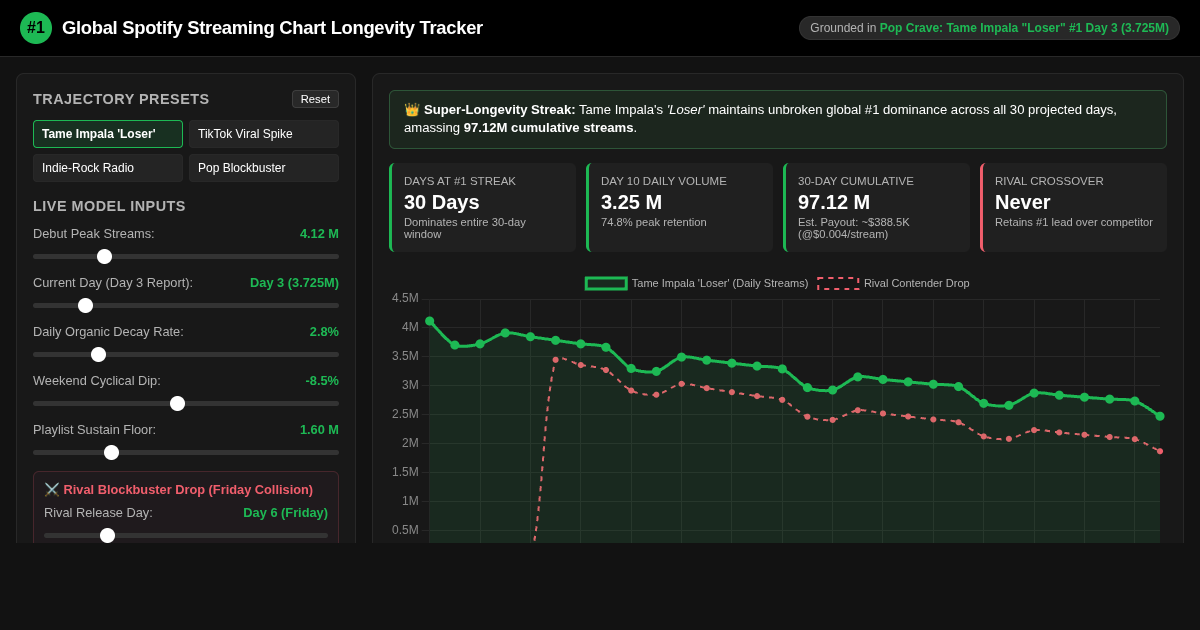1200x630 pixels.
Task: Click the 'Retains #1 lead over competitor' text
Action: pyautogui.click(x=1074, y=222)
